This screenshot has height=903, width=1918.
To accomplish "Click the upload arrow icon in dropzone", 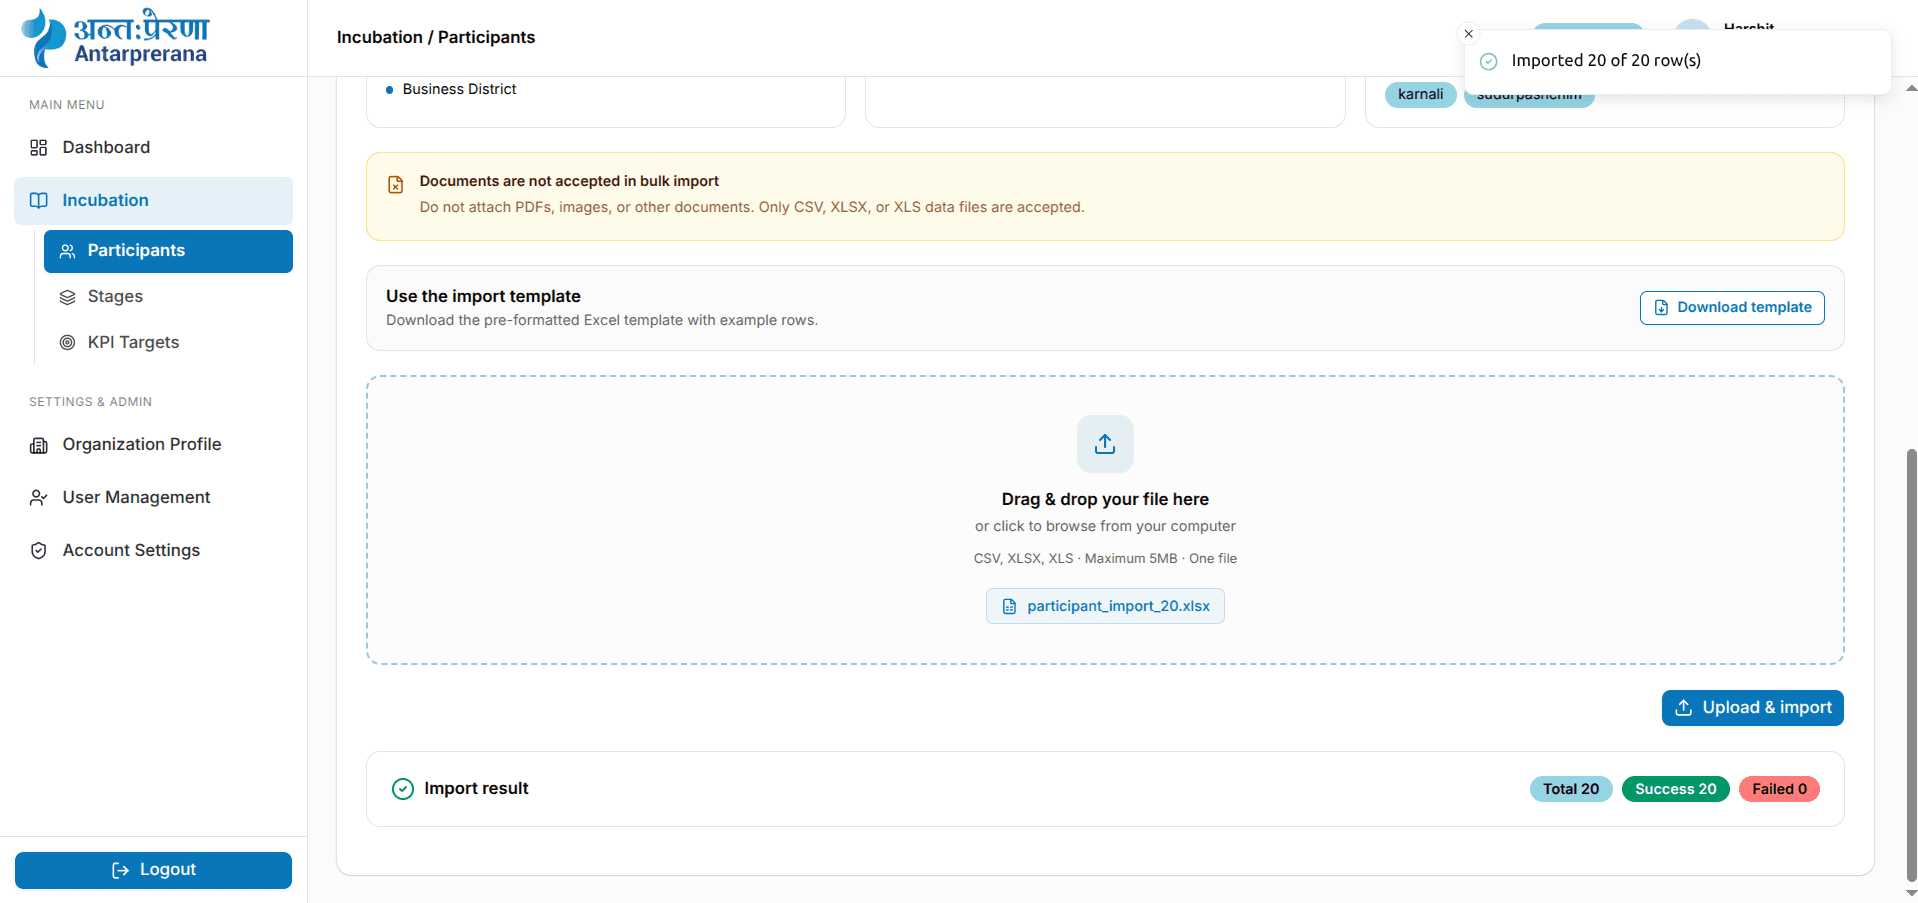I will (1105, 444).
